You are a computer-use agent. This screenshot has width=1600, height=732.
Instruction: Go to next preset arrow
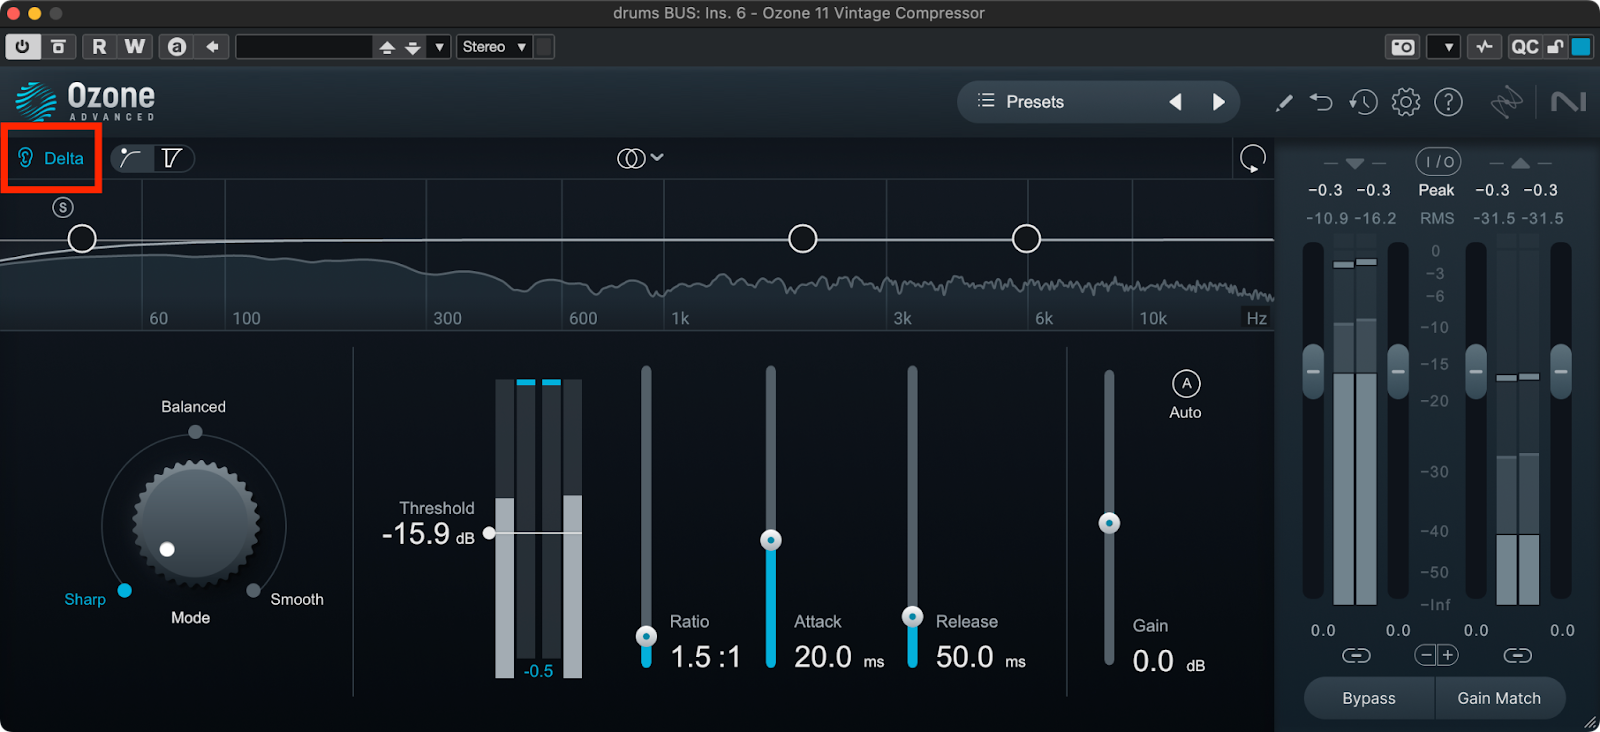coord(1218,102)
